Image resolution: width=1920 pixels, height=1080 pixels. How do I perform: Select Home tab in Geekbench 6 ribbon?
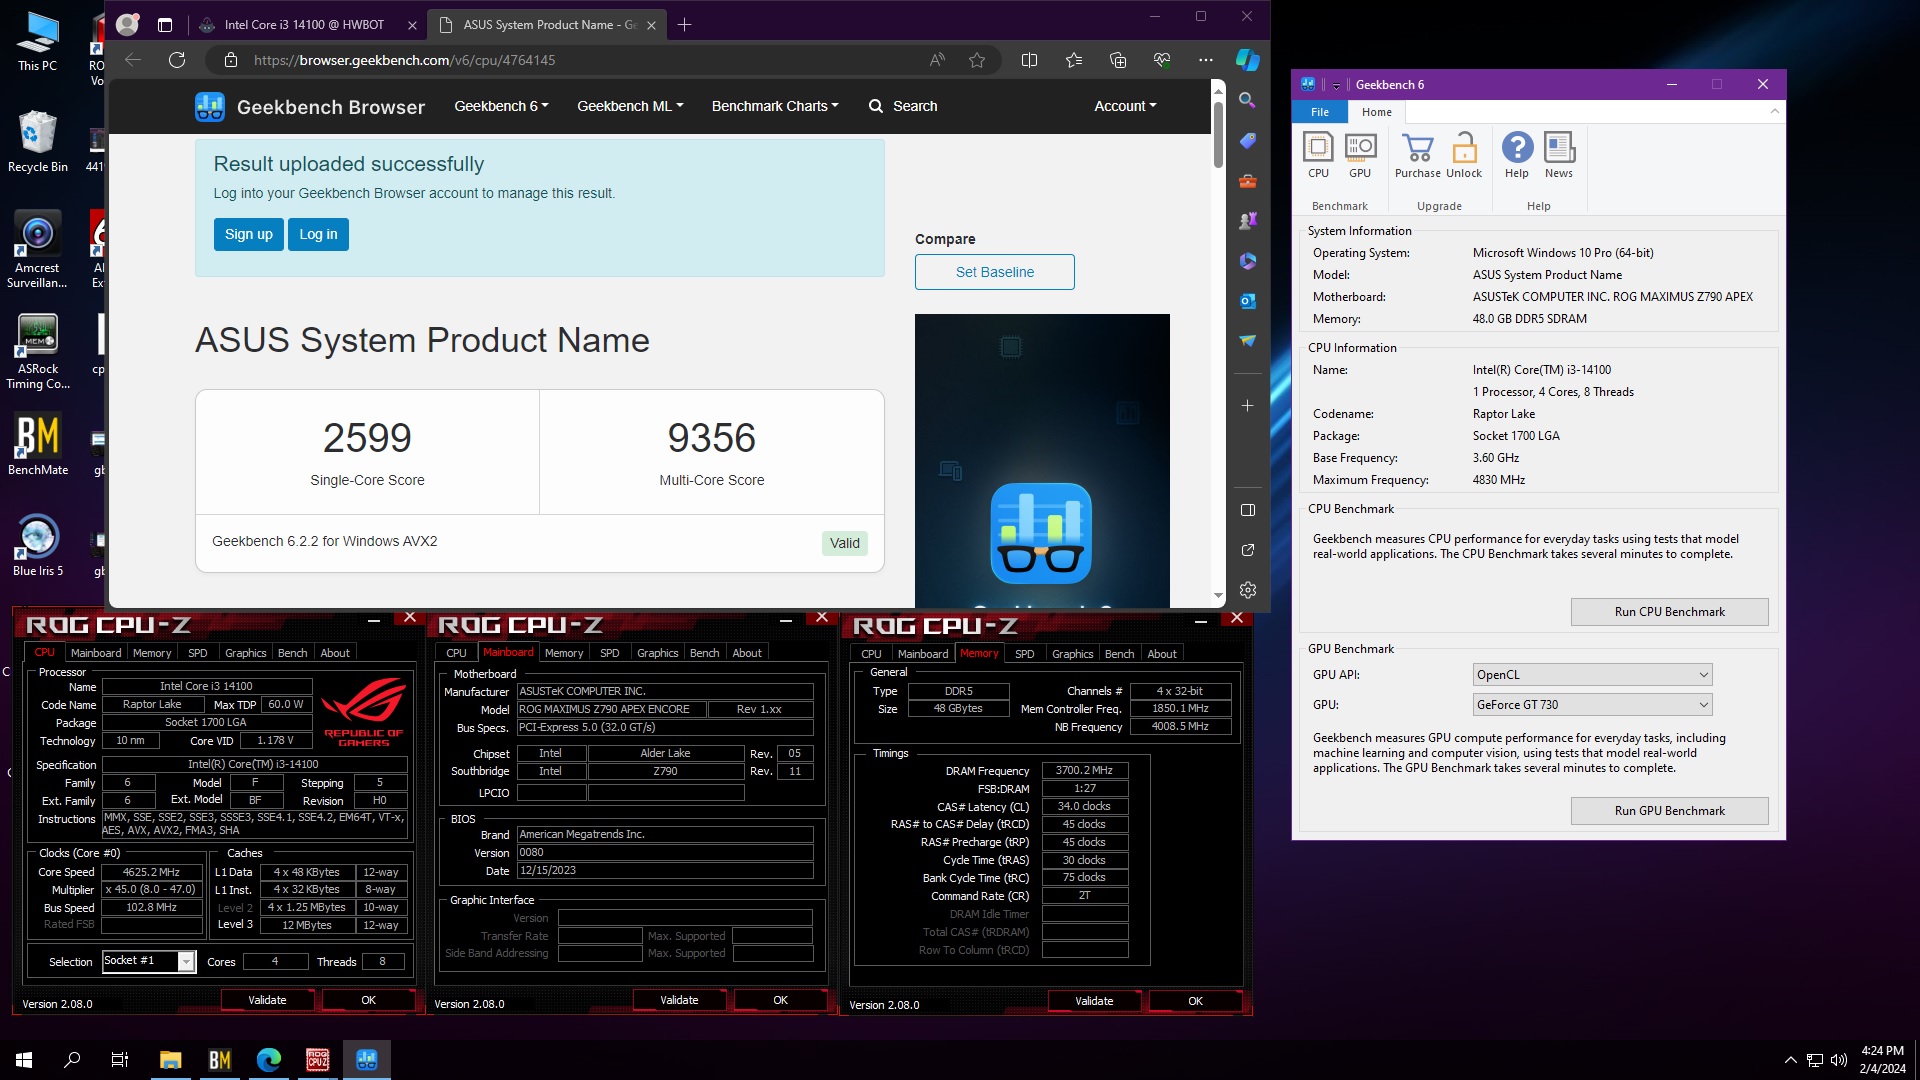tap(1376, 112)
